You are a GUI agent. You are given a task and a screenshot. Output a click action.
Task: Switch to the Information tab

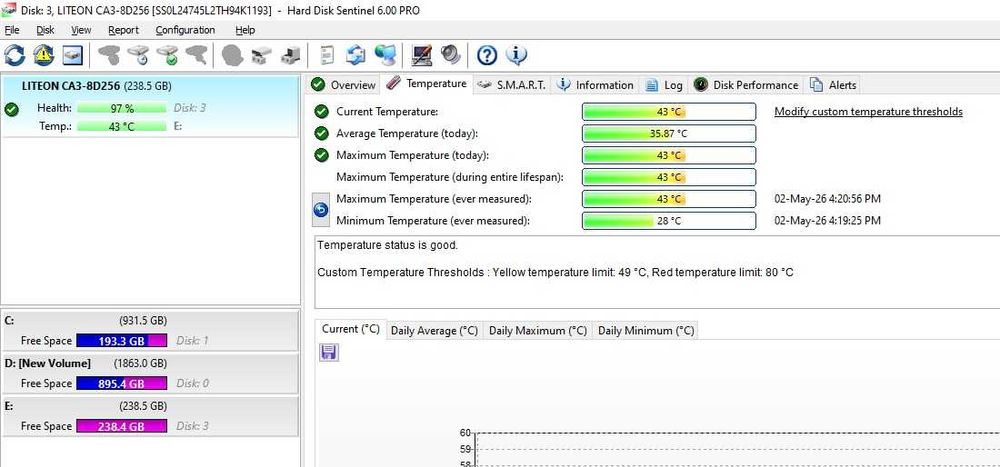[x=595, y=85]
